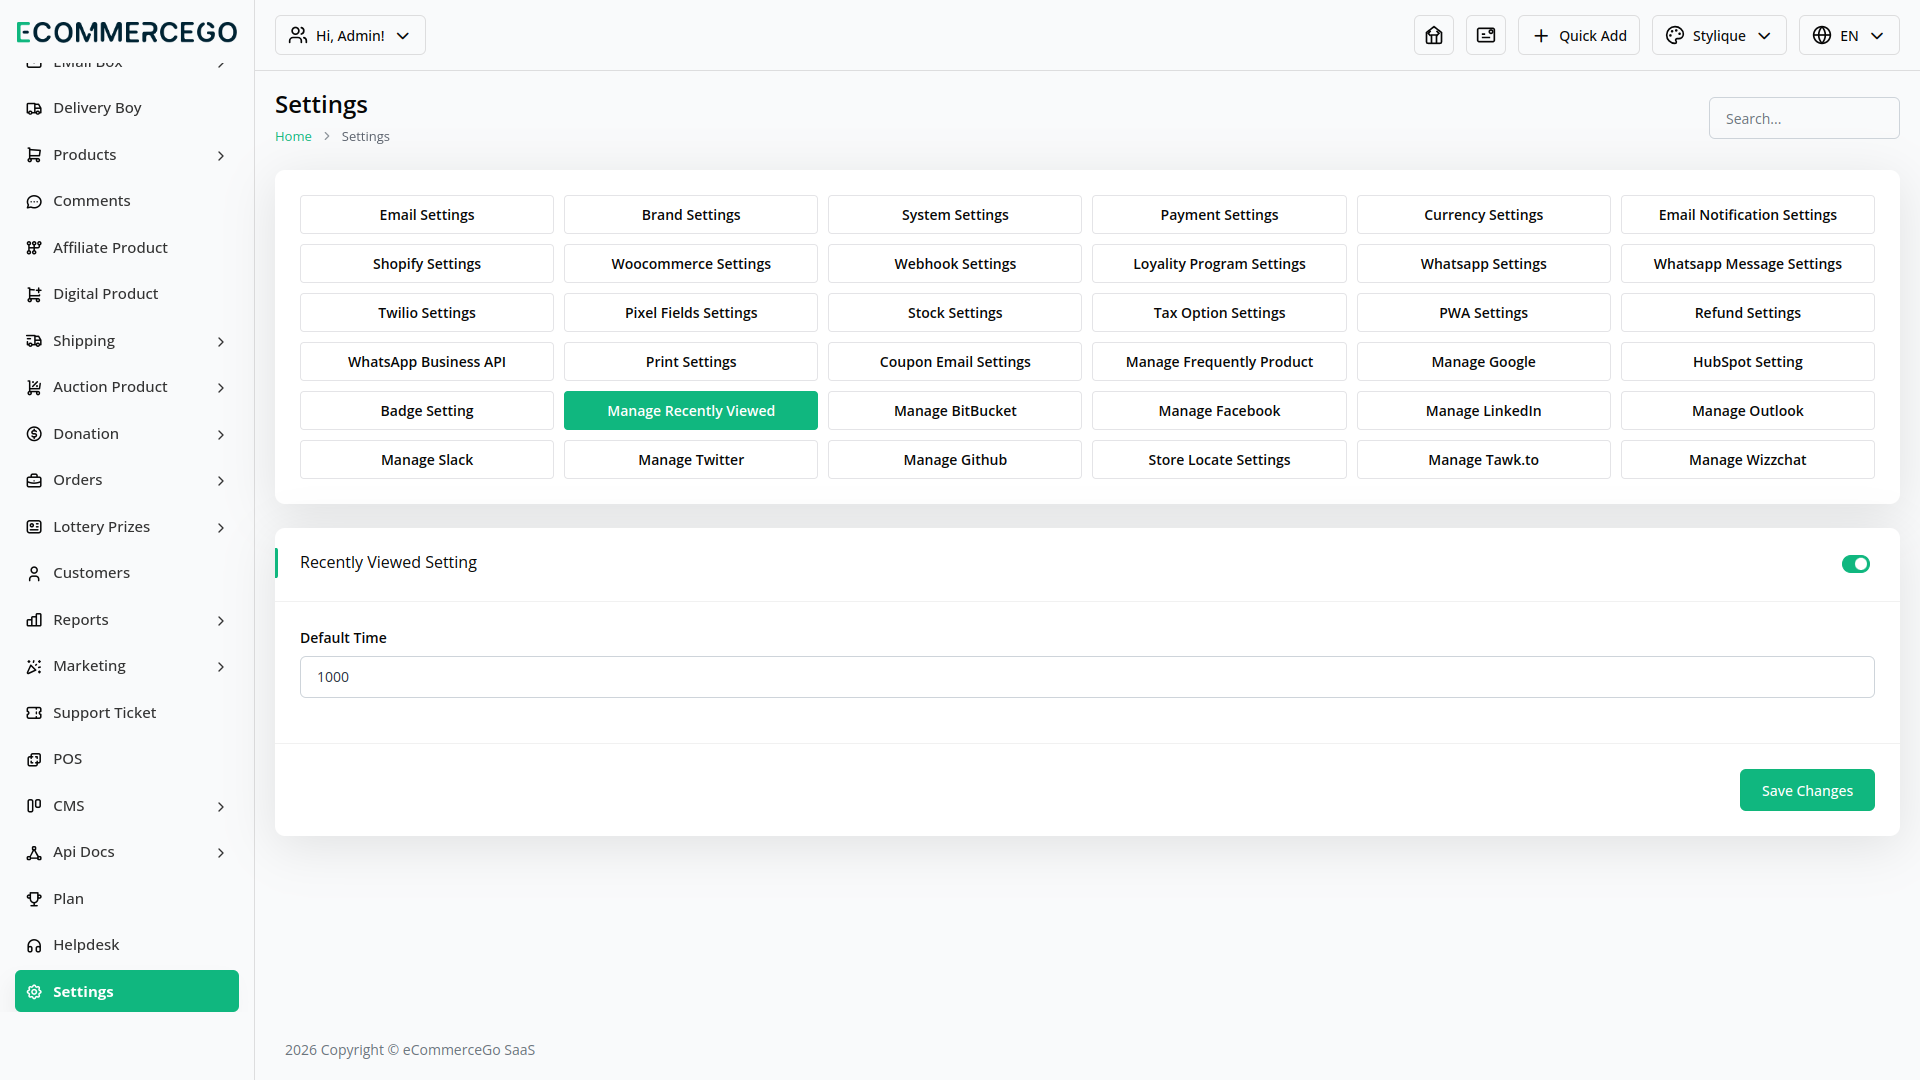1920x1080 pixels.
Task: Open the Payment Settings tab
Action: point(1219,215)
